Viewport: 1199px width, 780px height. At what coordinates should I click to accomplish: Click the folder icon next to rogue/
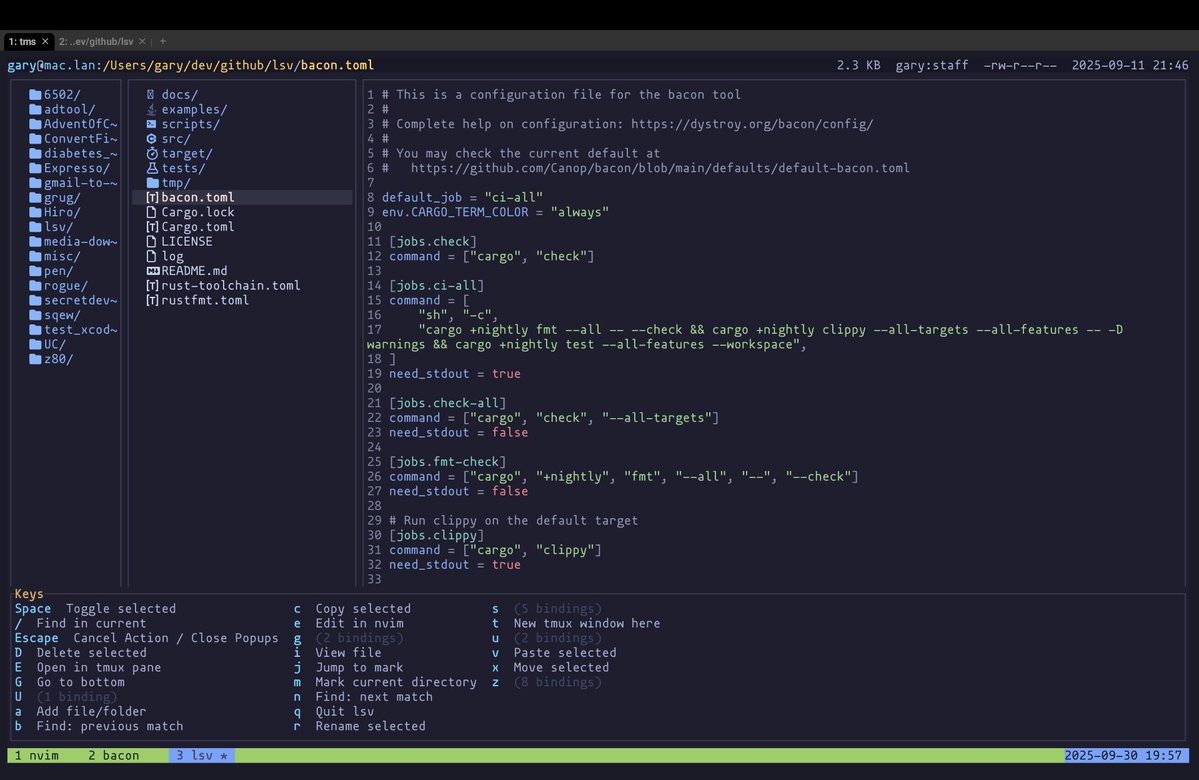coord(35,286)
